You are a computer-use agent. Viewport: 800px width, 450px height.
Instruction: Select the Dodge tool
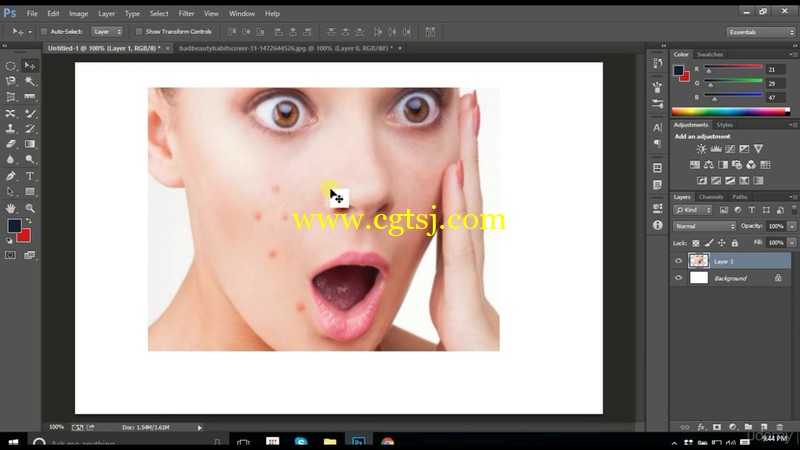30,160
